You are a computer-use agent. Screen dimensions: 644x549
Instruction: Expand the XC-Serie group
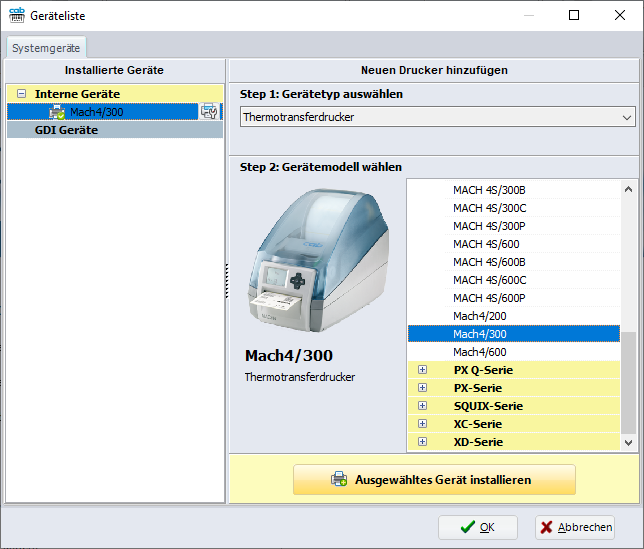(x=422, y=424)
